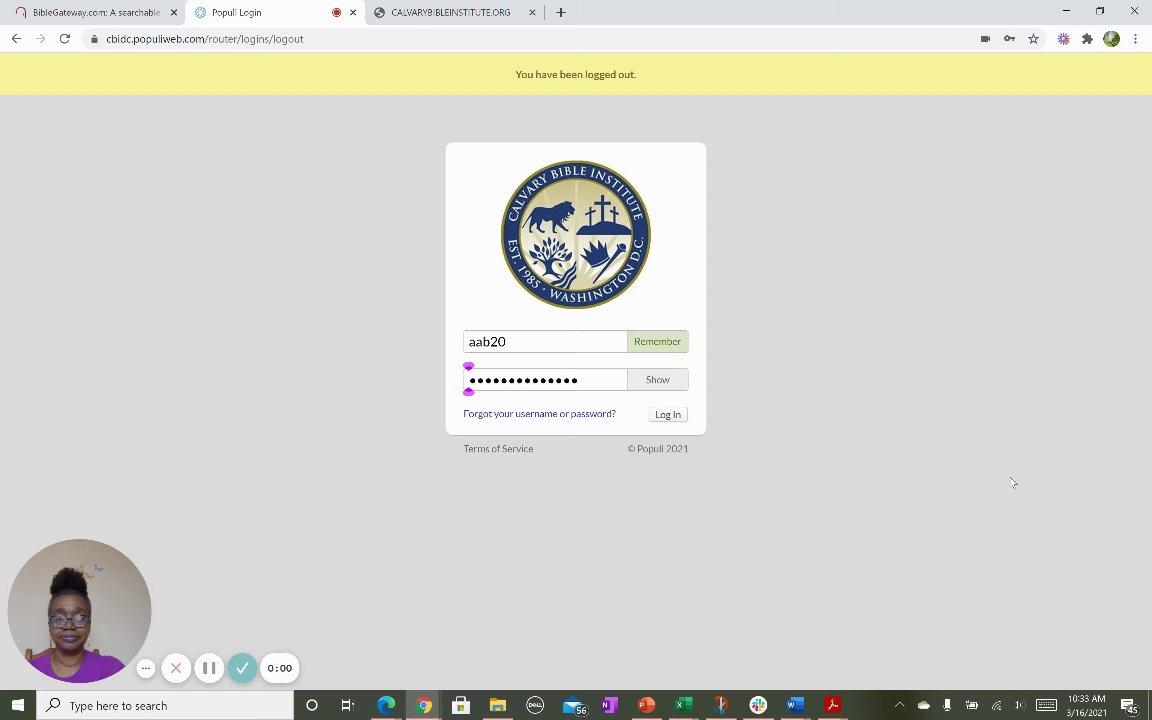Click the Log In button
Viewport: 1152px width, 720px height.
[x=668, y=414]
